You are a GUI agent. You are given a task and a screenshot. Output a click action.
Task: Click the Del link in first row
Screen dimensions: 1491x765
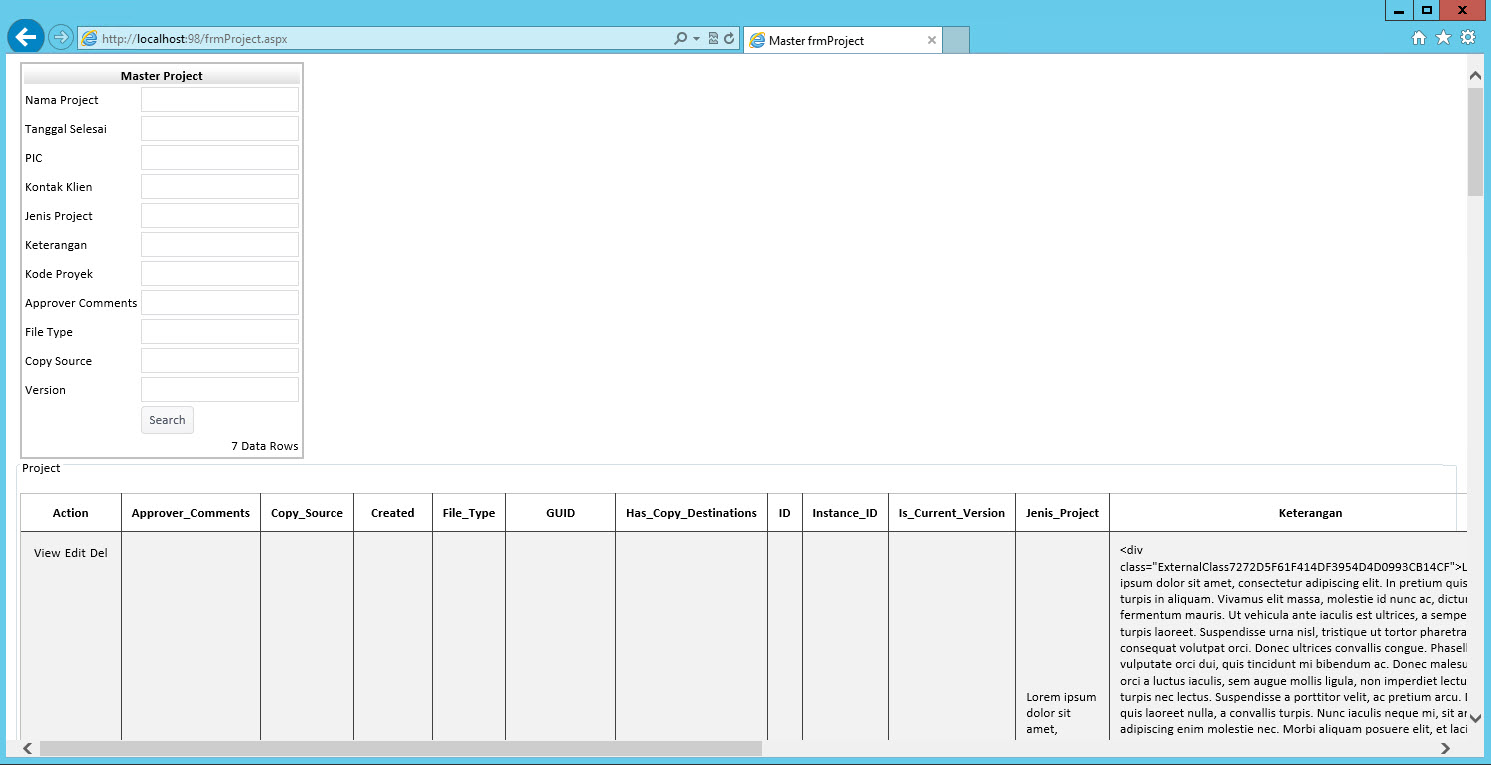point(99,553)
